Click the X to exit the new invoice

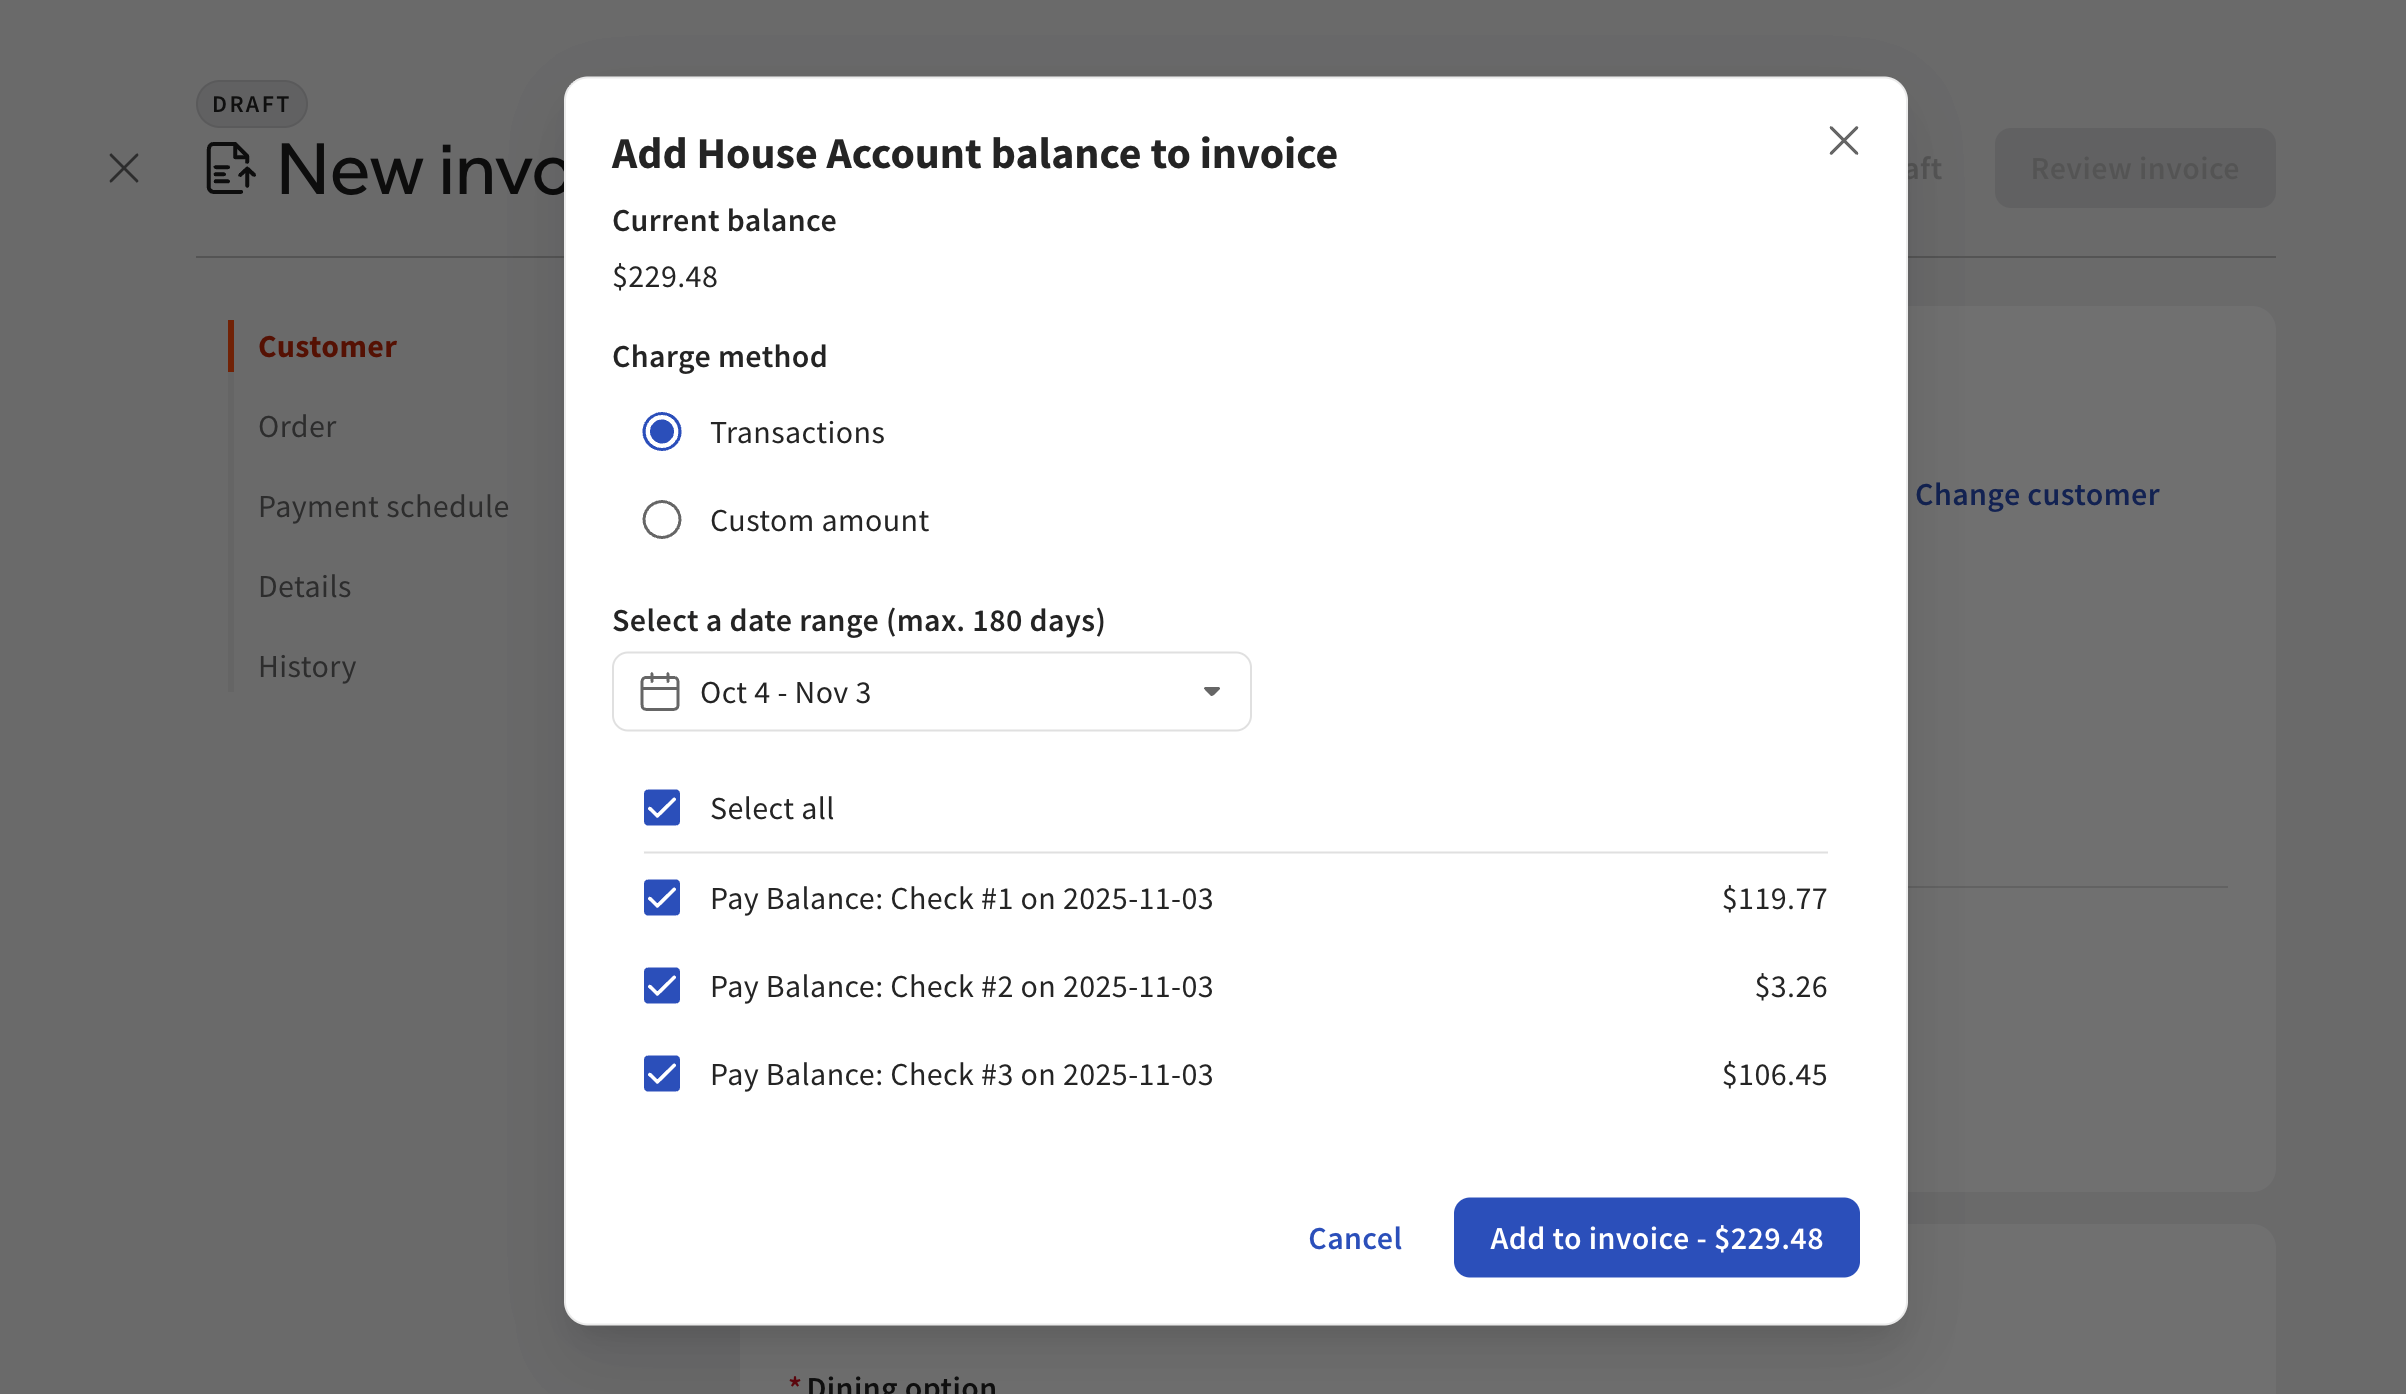(123, 168)
